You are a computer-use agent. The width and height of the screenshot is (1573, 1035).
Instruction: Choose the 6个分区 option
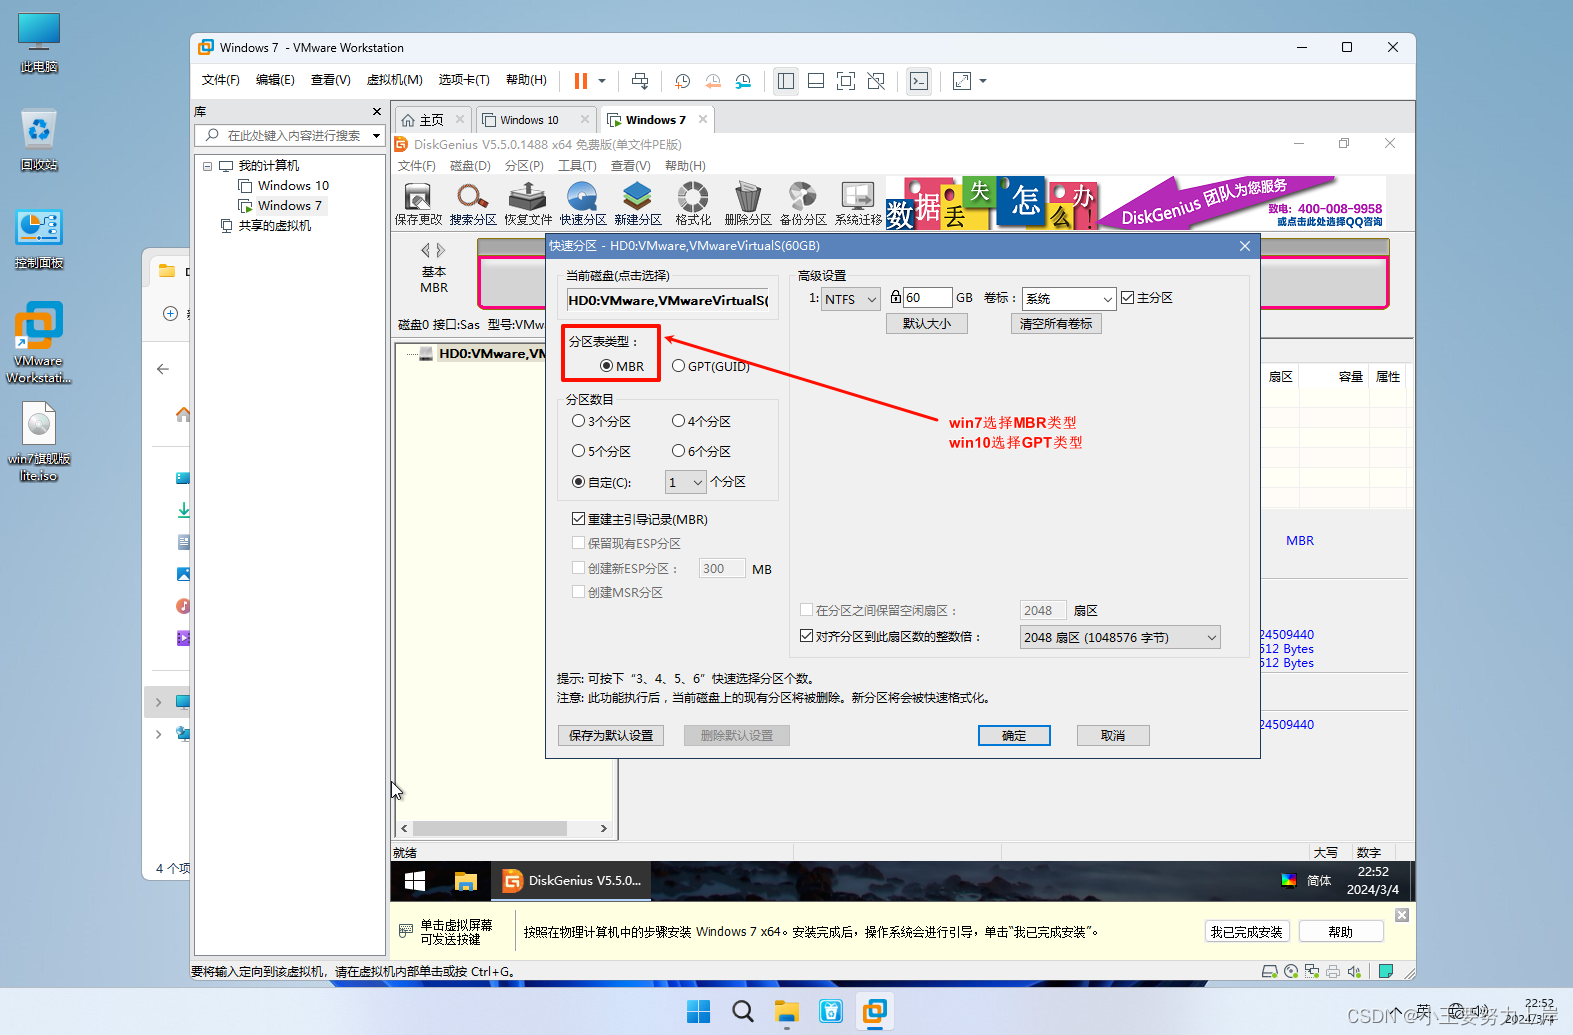click(x=701, y=451)
